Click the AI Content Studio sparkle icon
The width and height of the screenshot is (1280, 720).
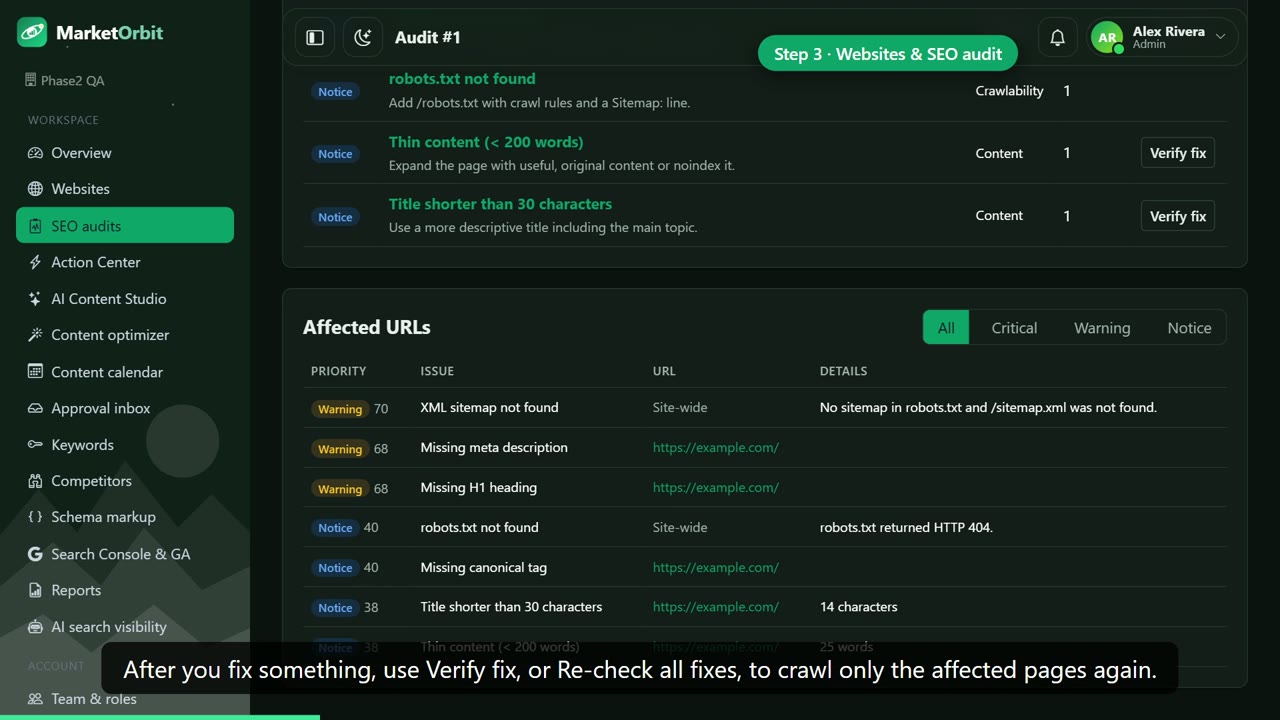[35, 299]
